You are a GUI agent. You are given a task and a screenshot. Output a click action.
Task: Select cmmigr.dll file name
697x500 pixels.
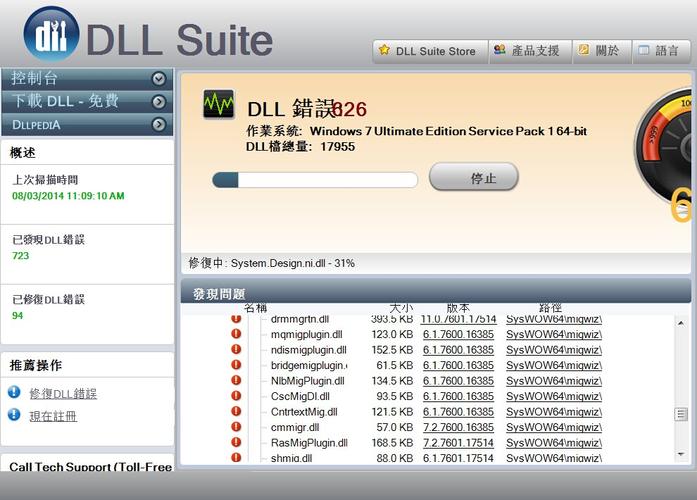tap(295, 428)
